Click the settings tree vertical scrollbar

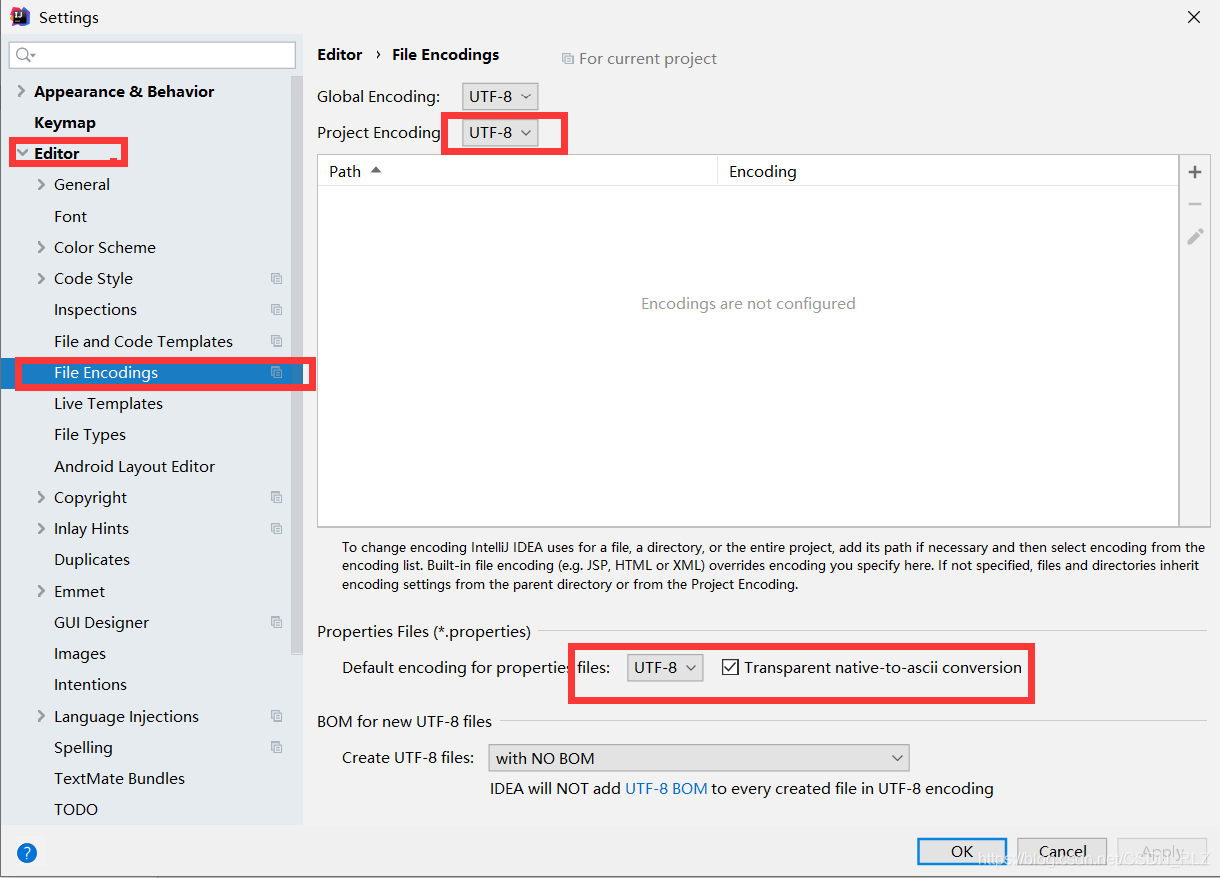click(x=296, y=365)
